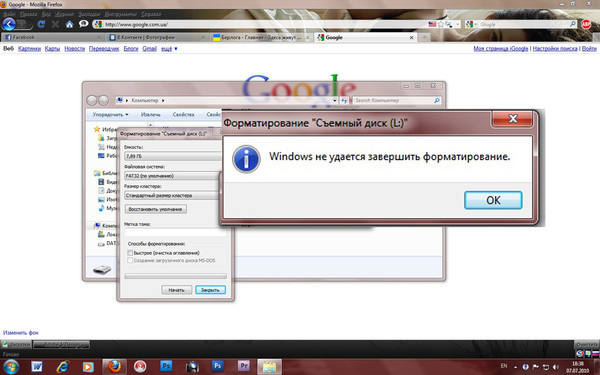Go to the Firefox home page icon

[x=69, y=24]
